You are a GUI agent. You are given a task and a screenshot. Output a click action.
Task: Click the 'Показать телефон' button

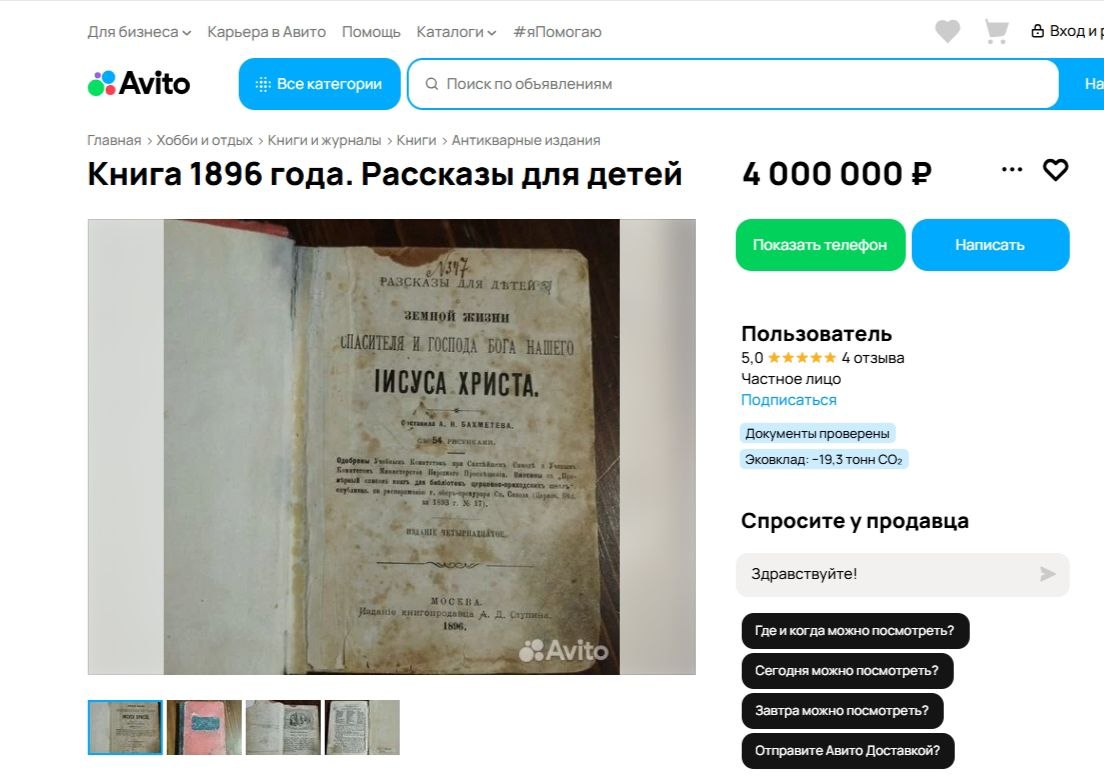[820, 245]
